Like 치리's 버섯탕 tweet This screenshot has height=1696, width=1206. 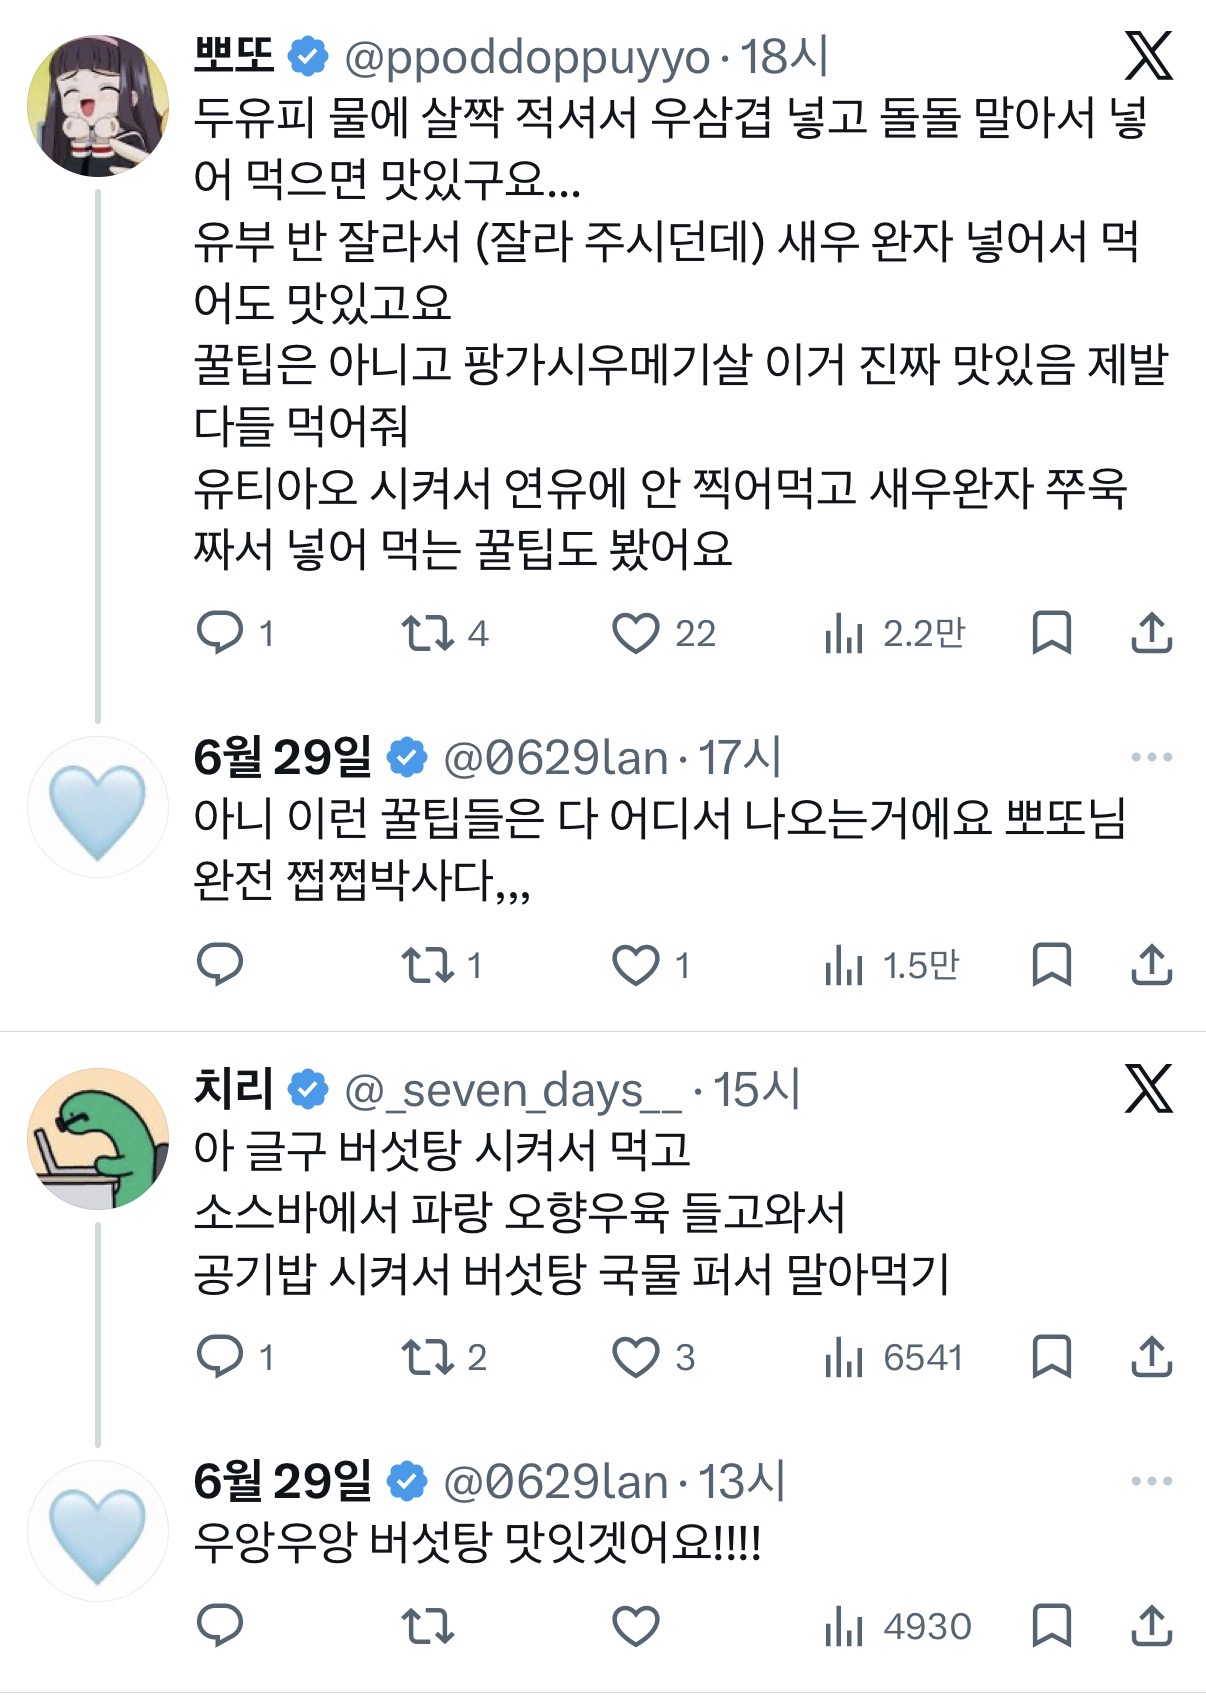coord(636,1357)
